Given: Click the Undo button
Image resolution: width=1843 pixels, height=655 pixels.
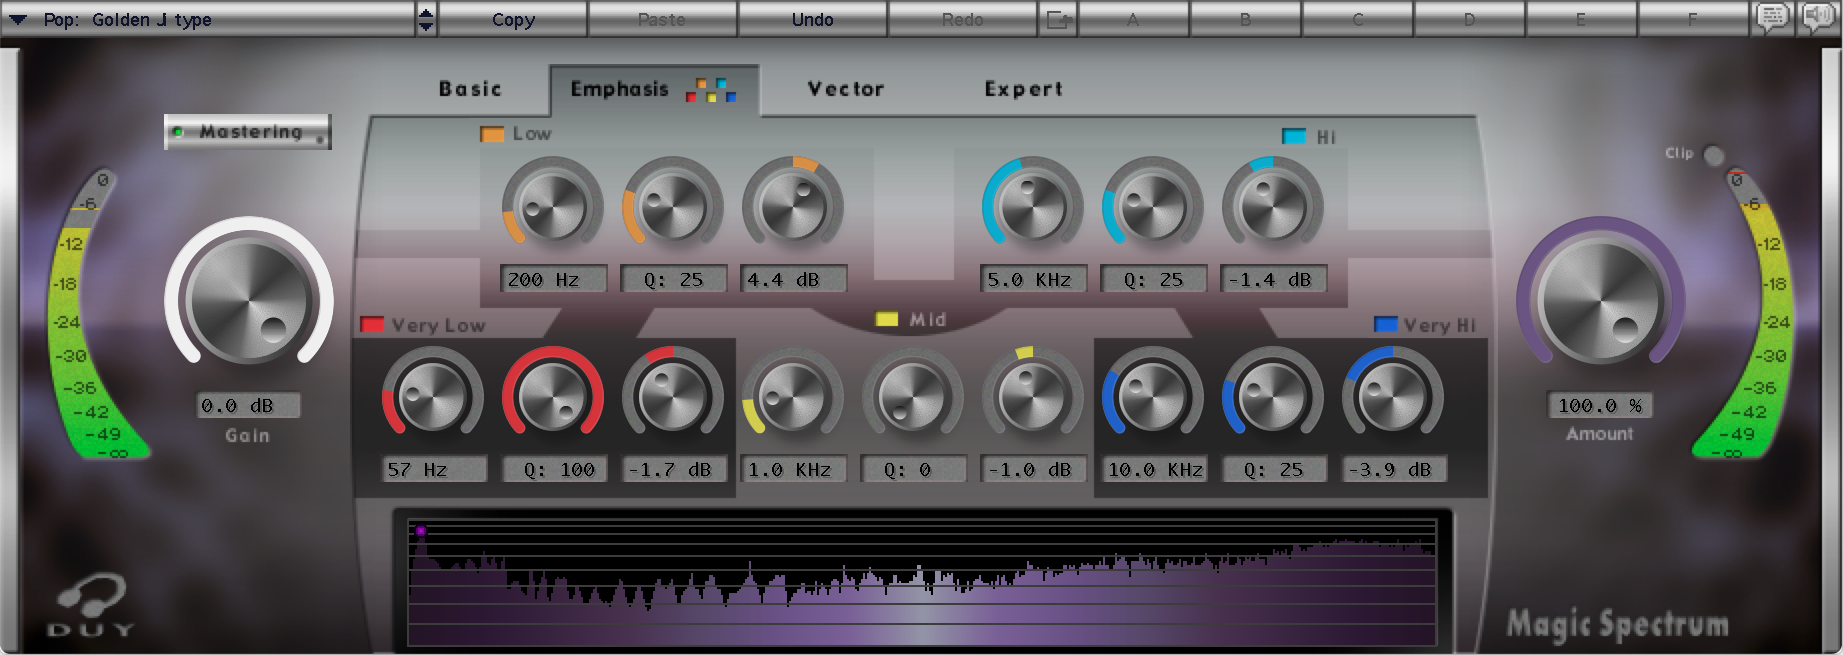Looking at the screenshot, I should pyautogui.click(x=812, y=19).
